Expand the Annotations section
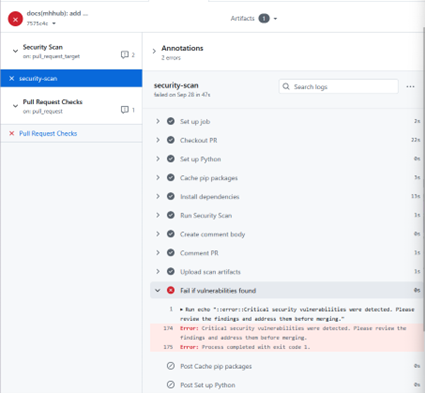Screen dimensions: 425x393 pyautogui.click(x=154, y=51)
